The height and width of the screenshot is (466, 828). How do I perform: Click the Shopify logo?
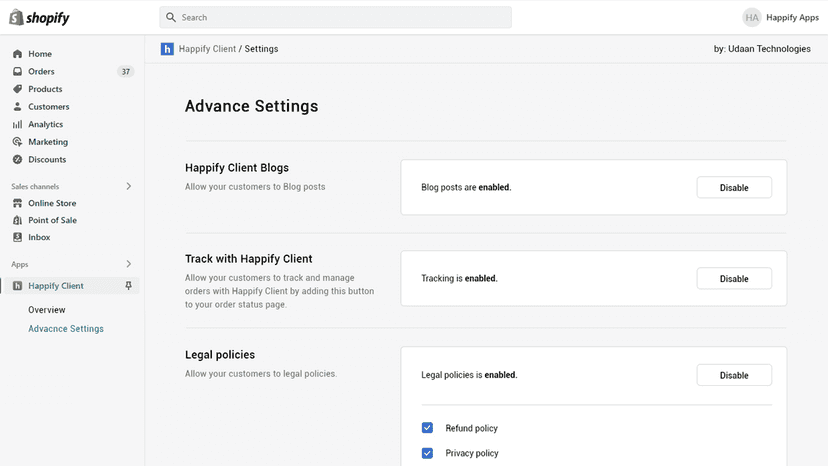(x=40, y=17)
